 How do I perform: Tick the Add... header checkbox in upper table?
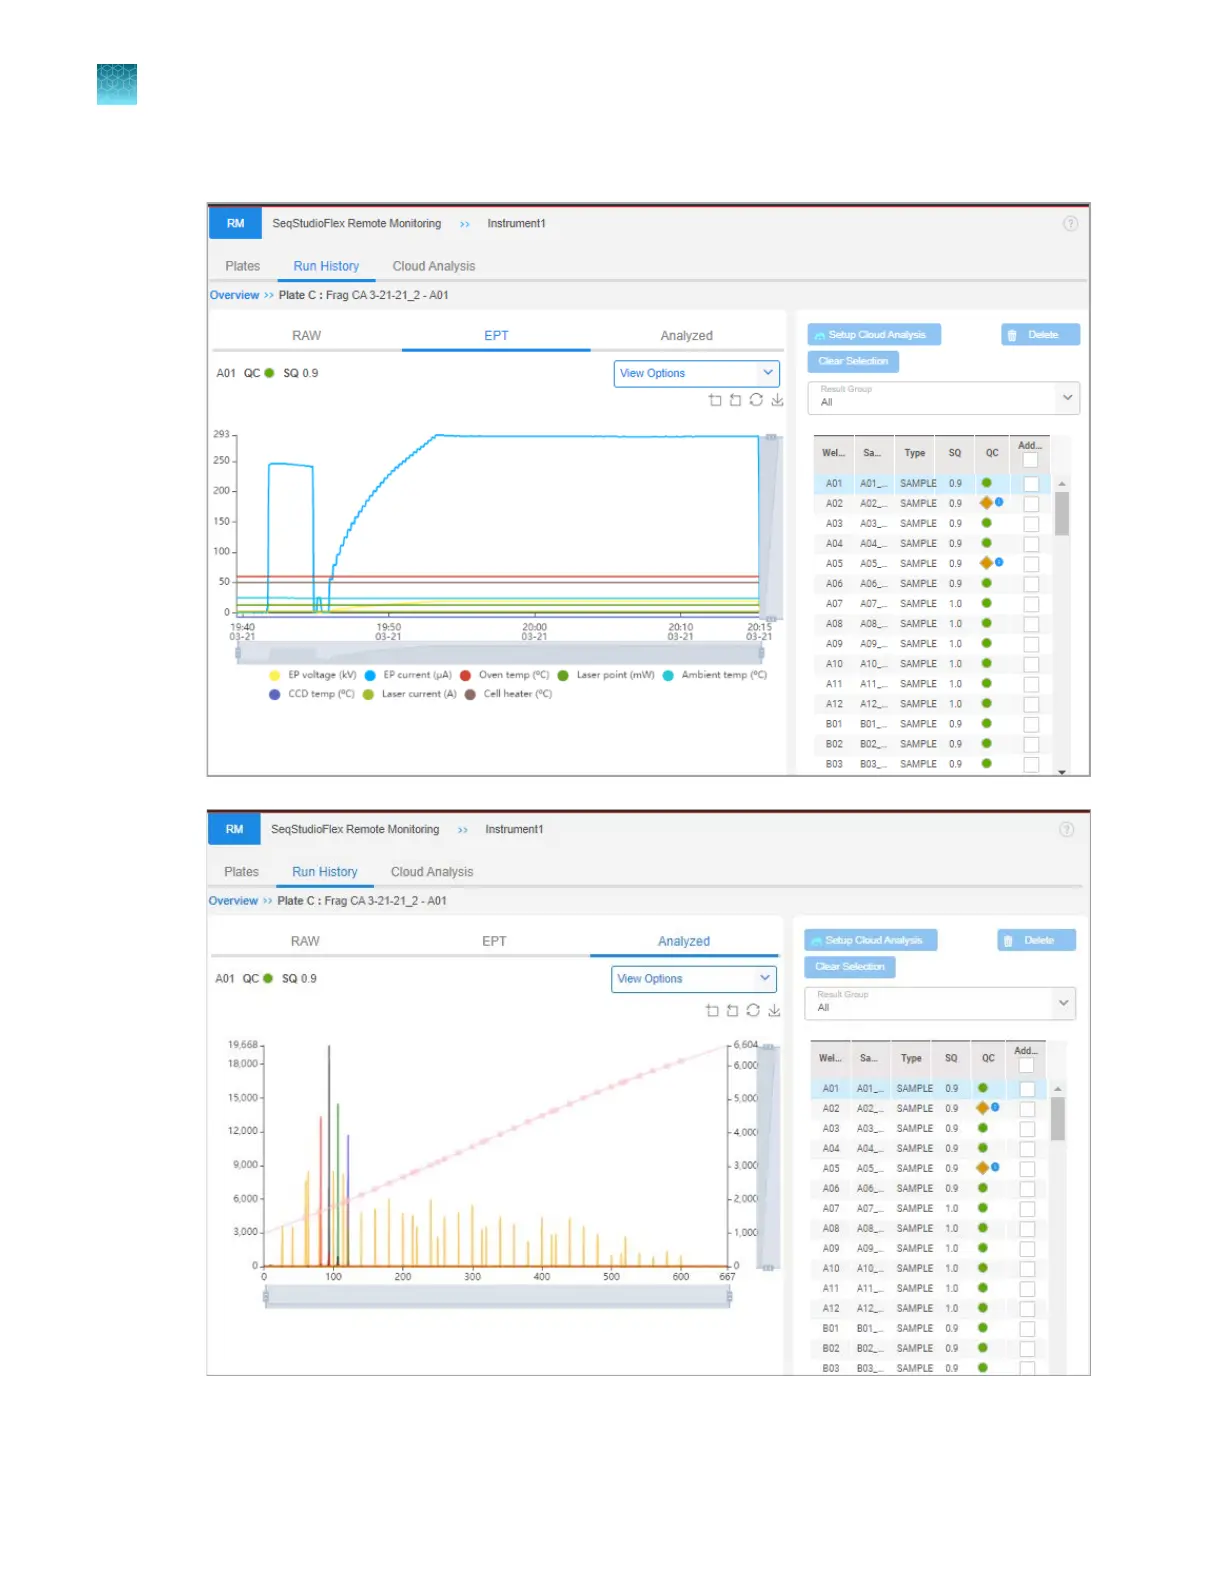click(1030, 460)
